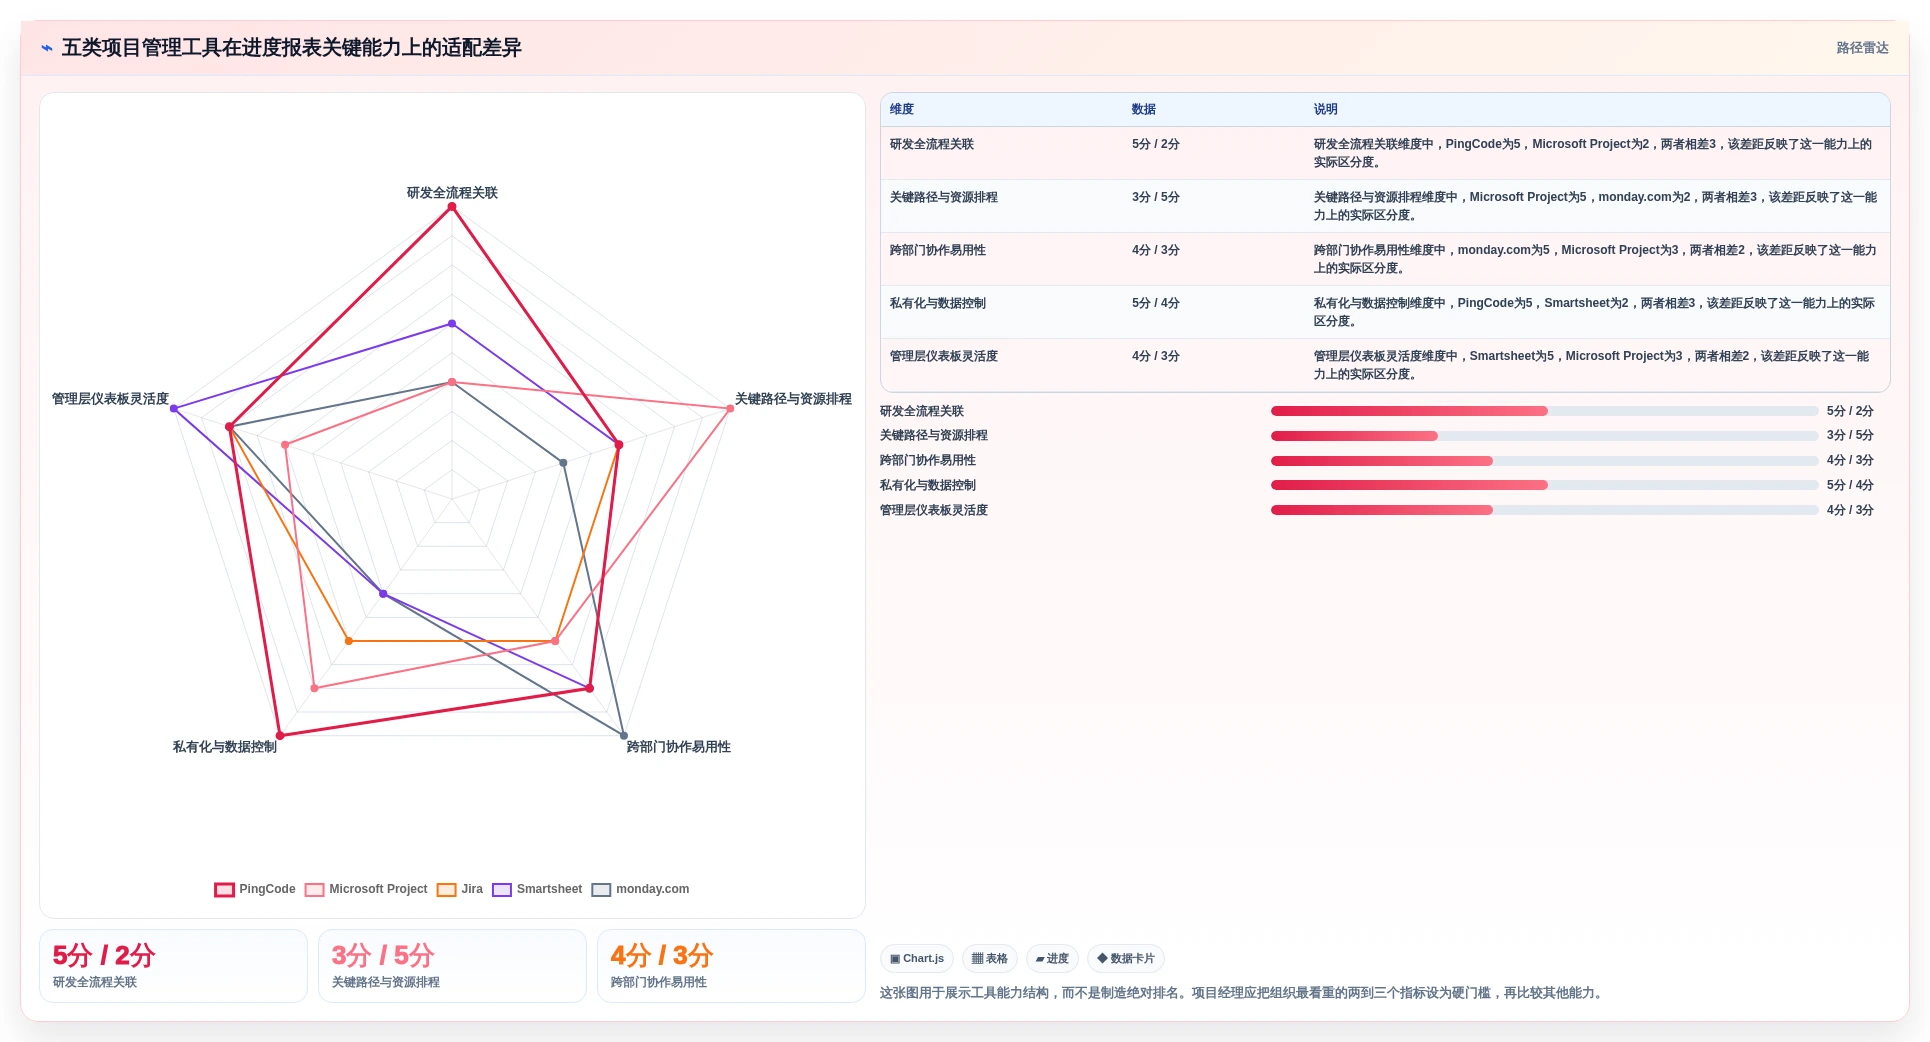Click the 表格 tag chip
The height and width of the screenshot is (1042, 1930).
[x=990, y=958]
